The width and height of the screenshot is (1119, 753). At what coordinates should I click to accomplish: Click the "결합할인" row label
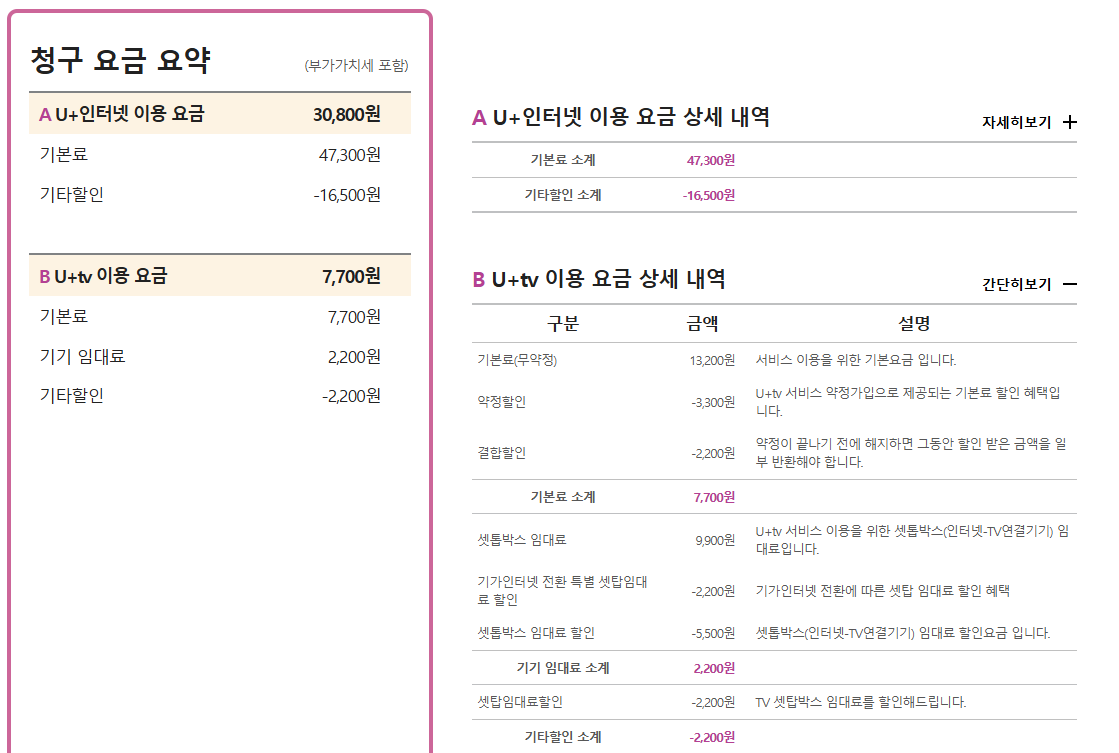click(x=502, y=453)
